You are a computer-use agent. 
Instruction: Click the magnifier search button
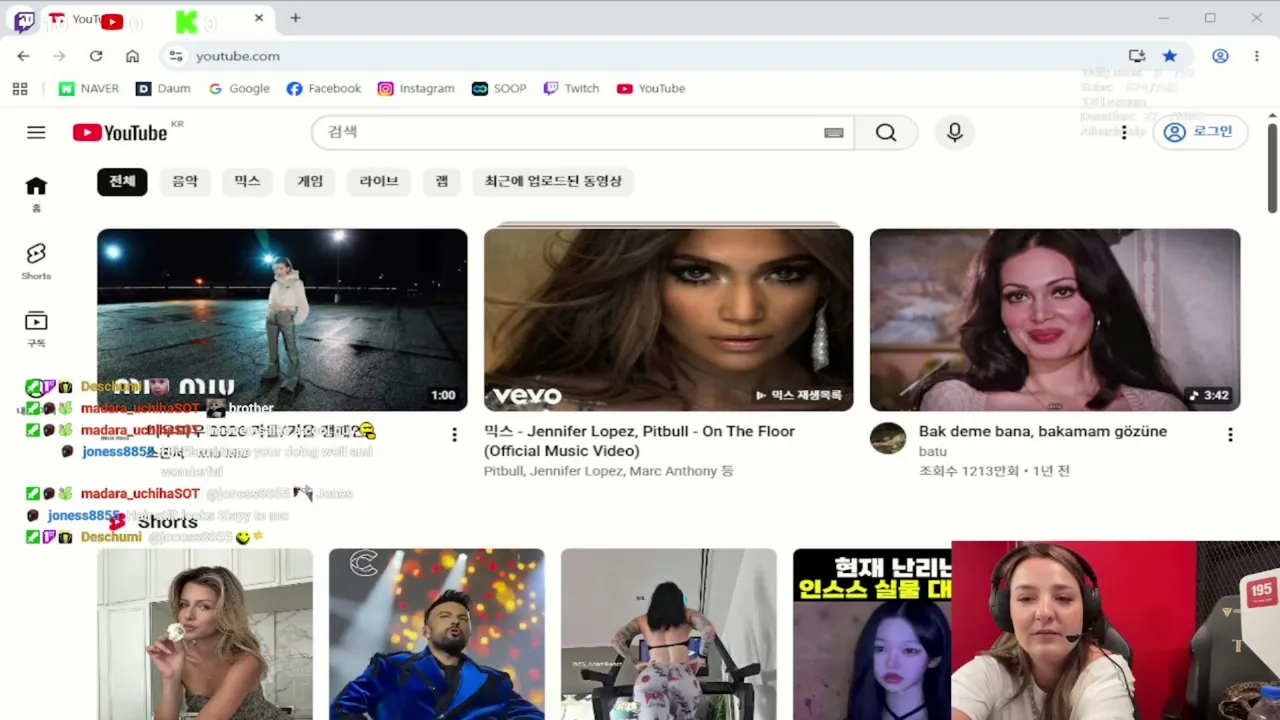[x=886, y=132]
